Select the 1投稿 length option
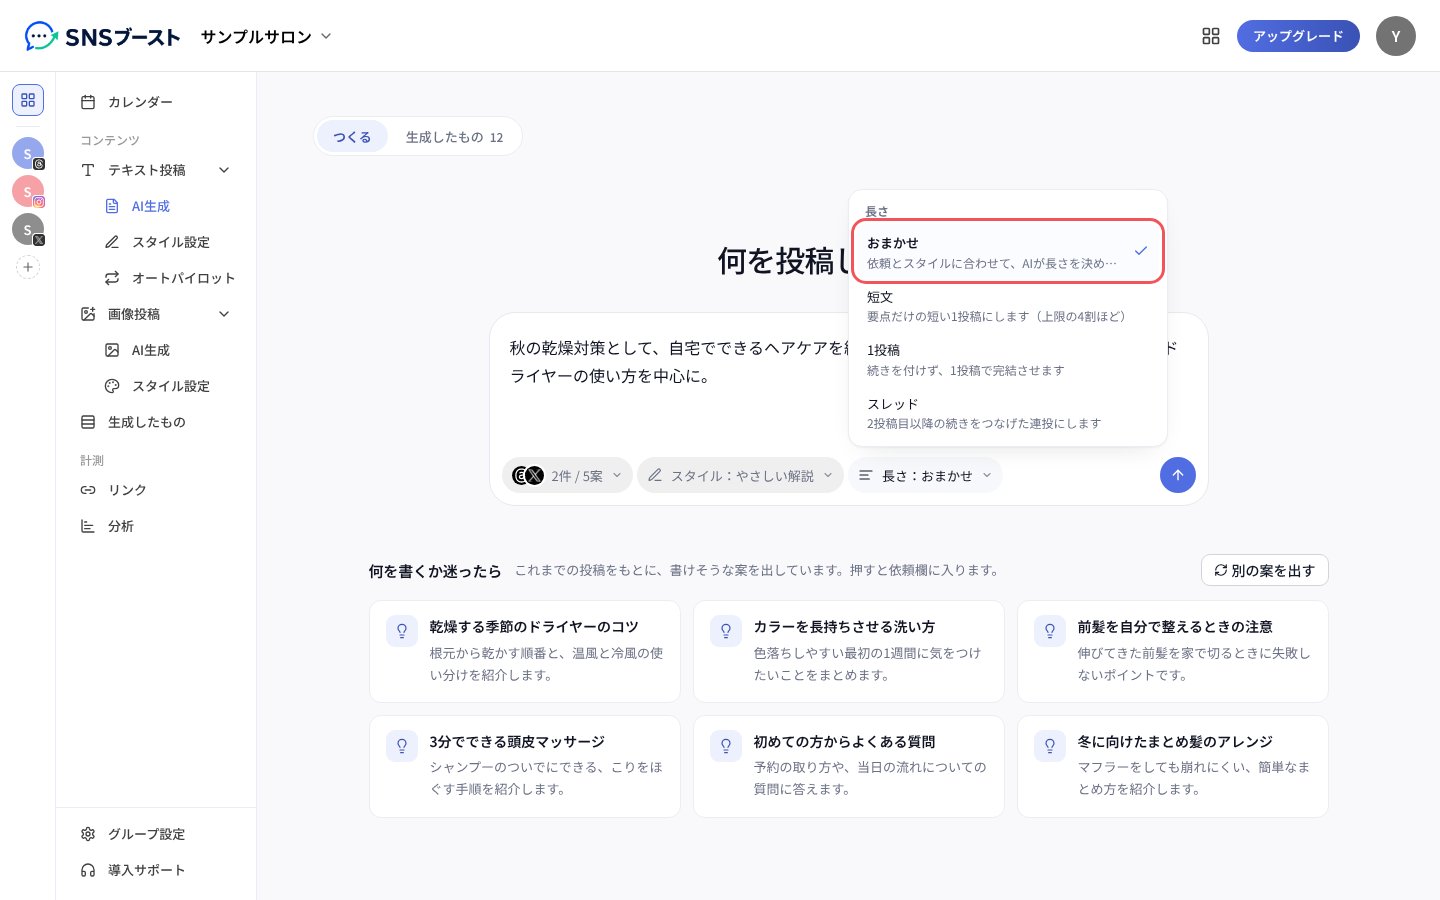Viewport: 1440px width, 900px height. click(x=1008, y=360)
